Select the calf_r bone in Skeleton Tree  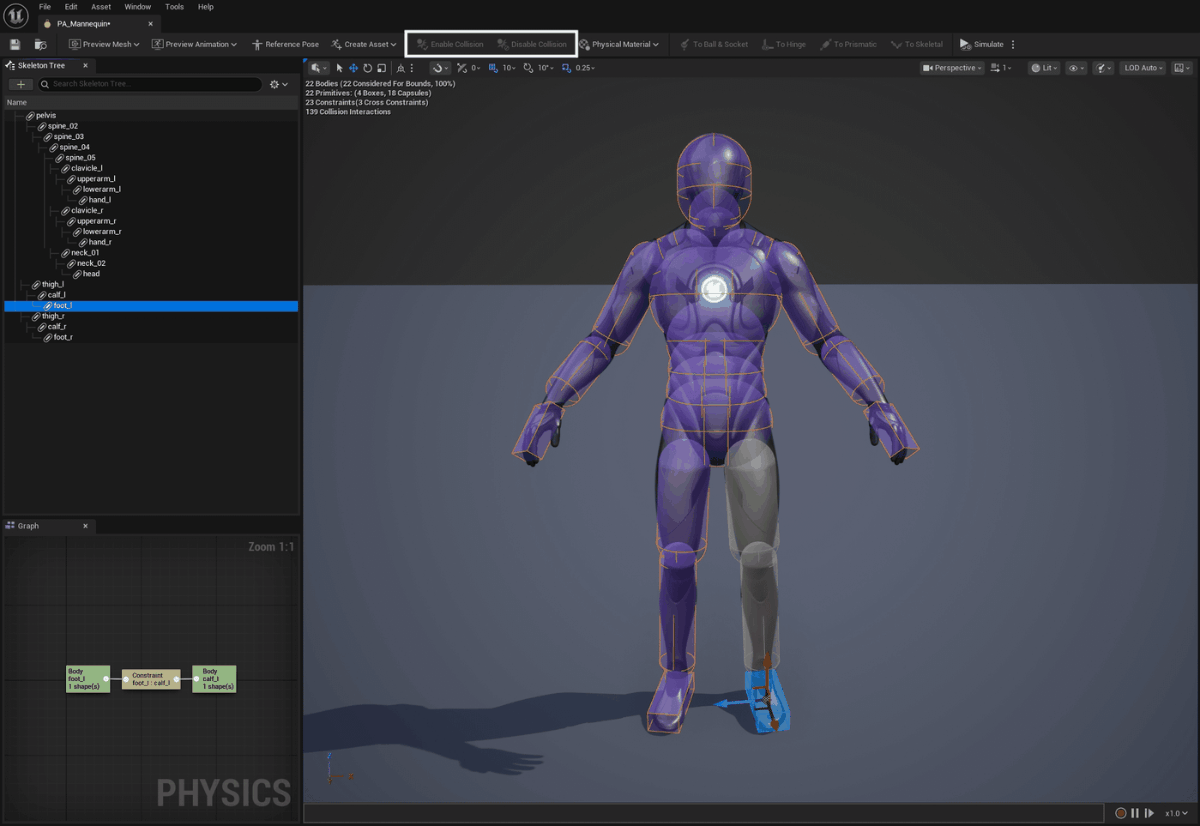coord(57,326)
